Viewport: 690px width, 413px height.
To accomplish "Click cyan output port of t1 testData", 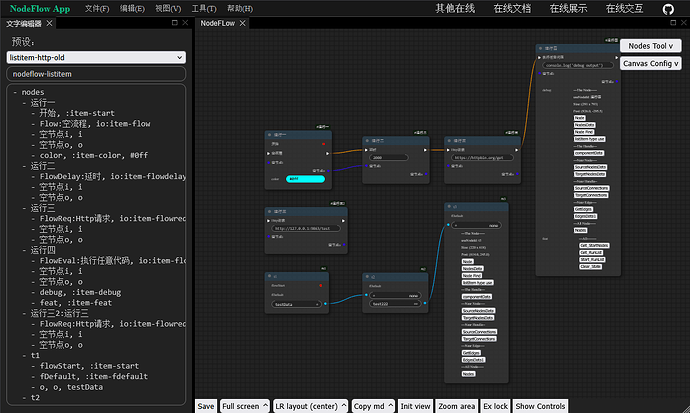I will [x=325, y=303].
